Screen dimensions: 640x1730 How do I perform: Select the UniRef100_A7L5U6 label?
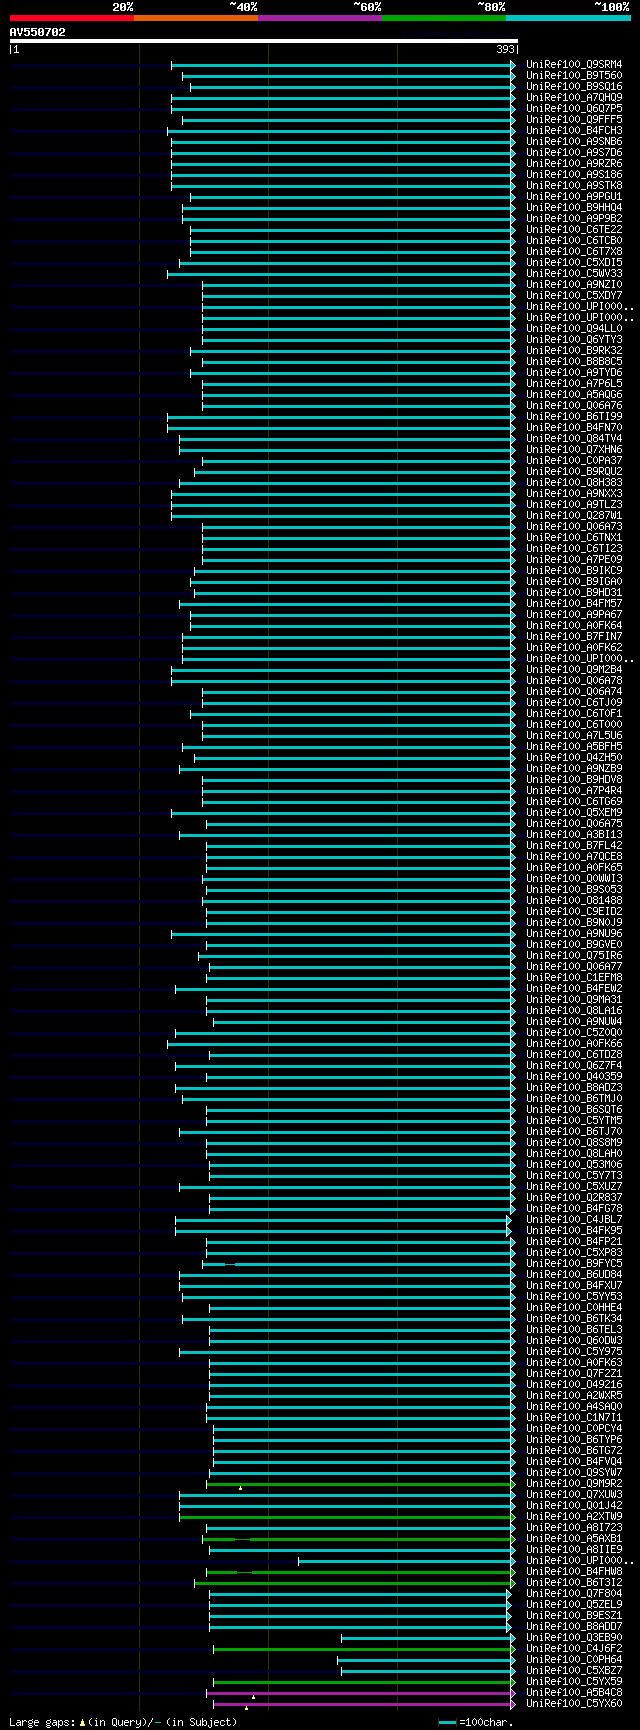(x=574, y=736)
